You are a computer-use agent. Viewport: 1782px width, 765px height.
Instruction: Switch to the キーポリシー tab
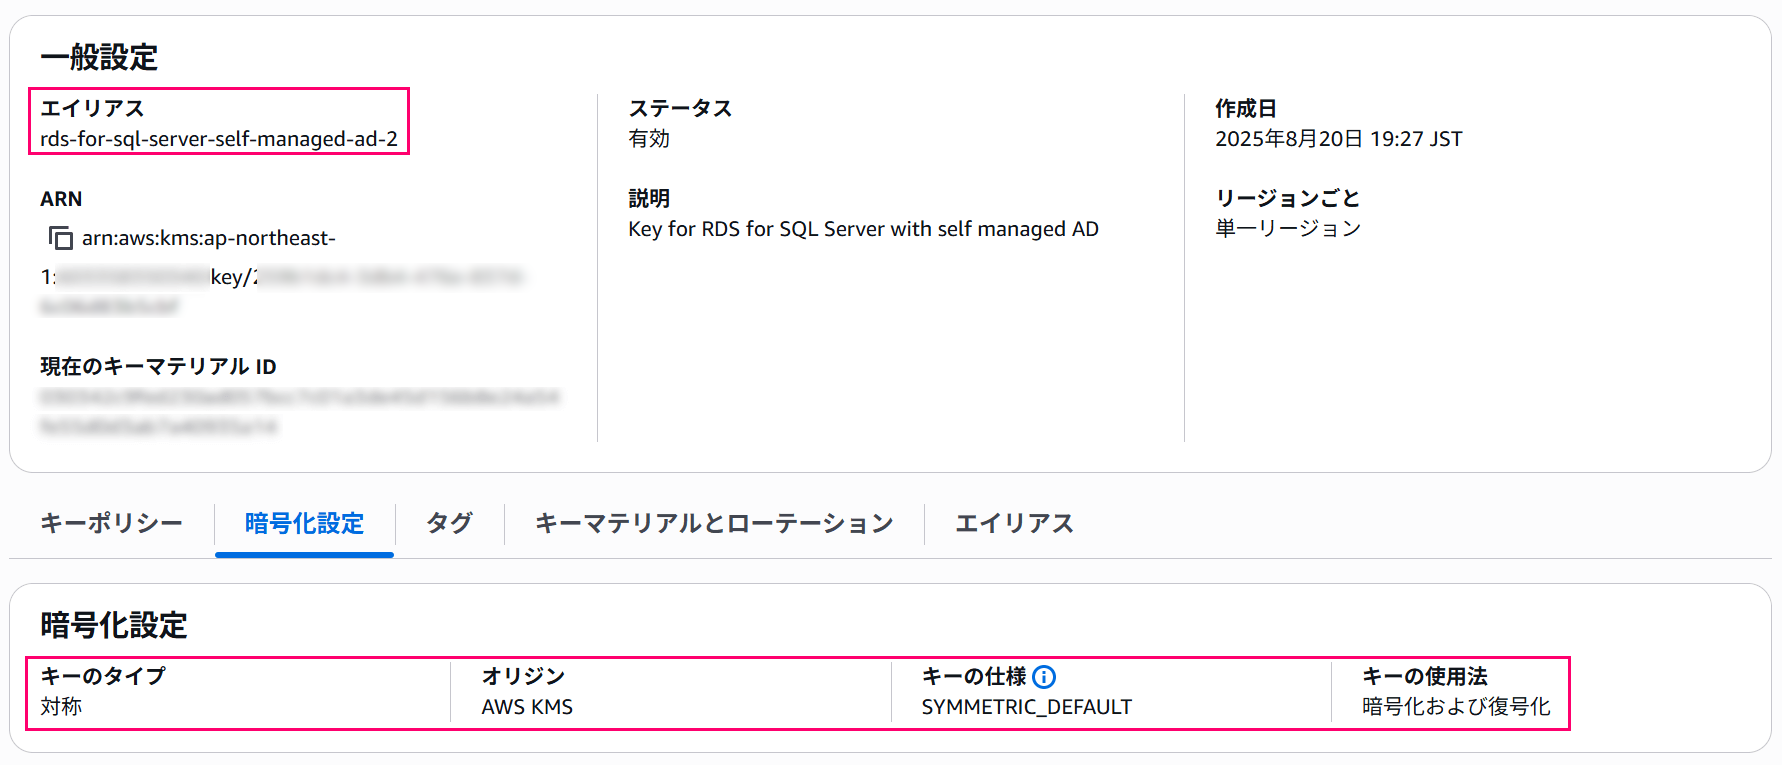(111, 523)
